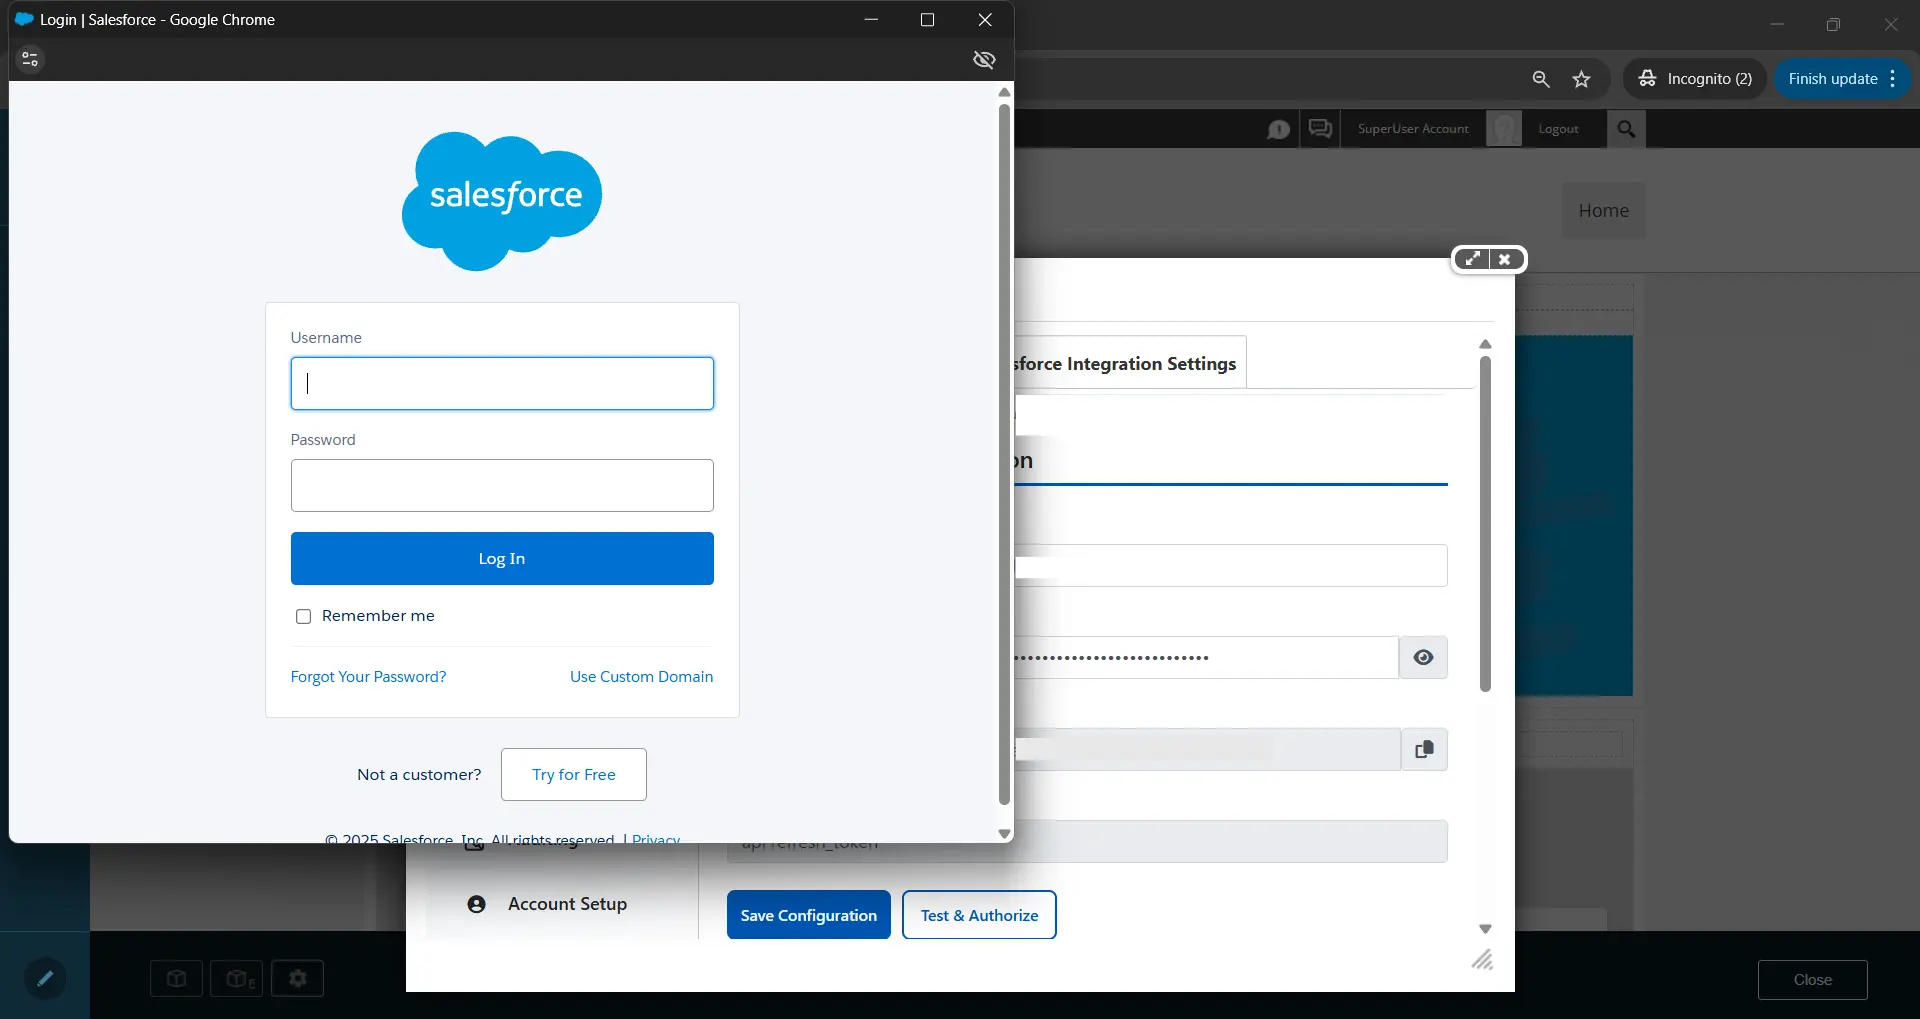Click the third-party cookies blocked eye icon

point(984,60)
